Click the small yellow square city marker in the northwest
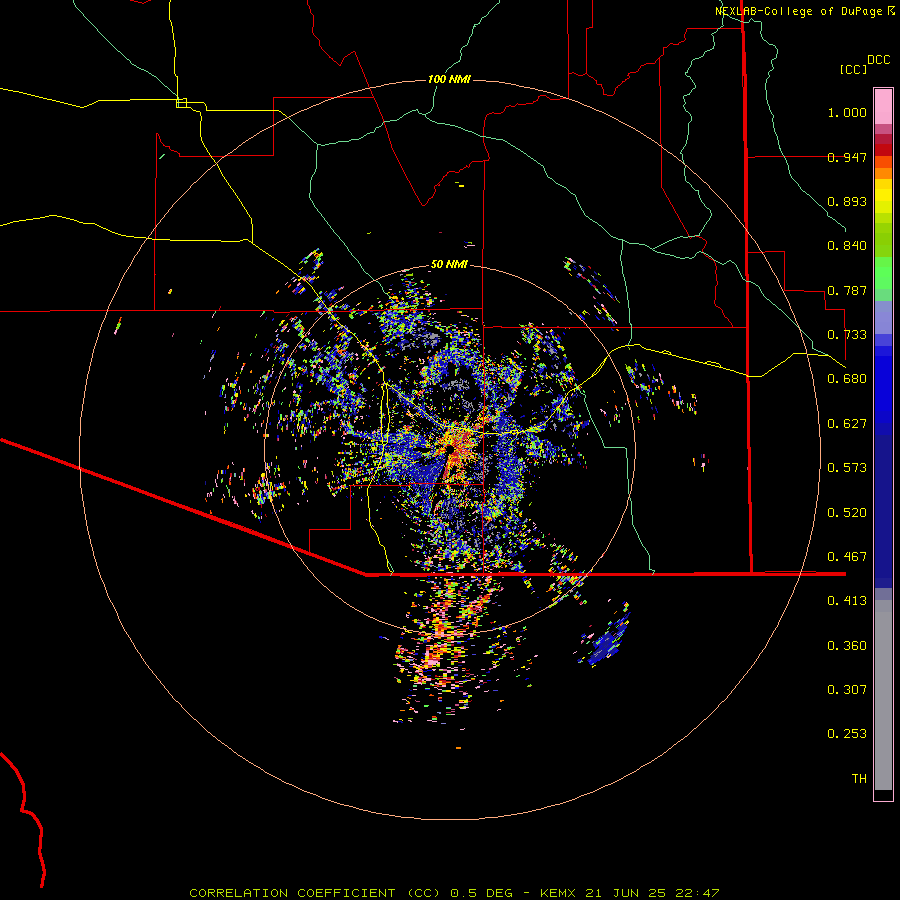 (x=181, y=103)
